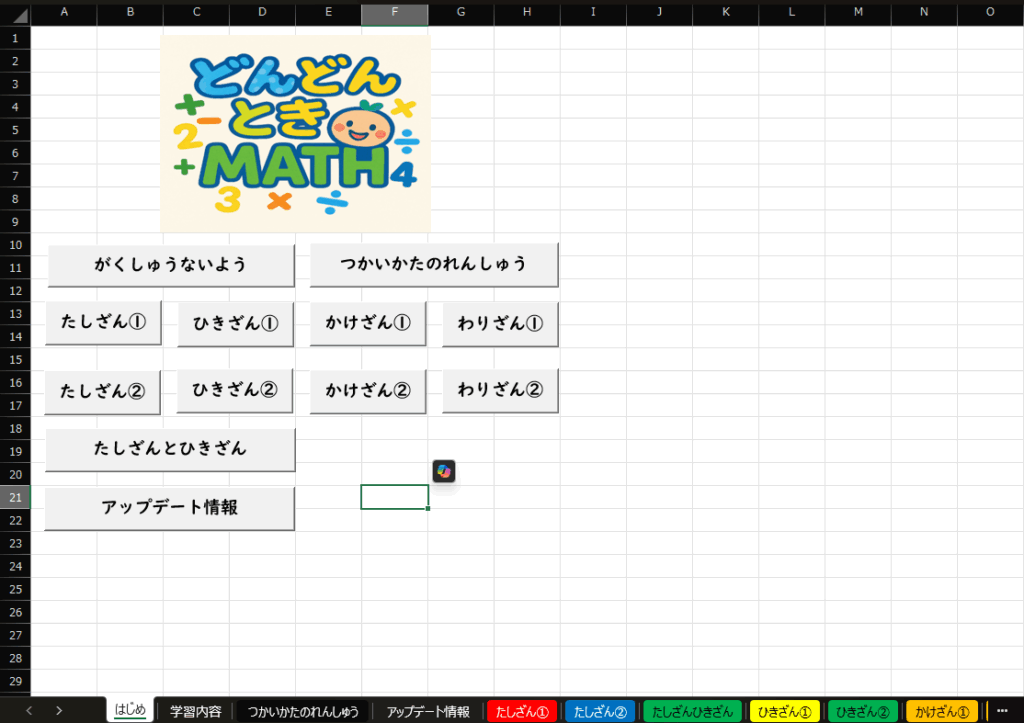Click the どんどんときMATH logo image

[295, 133]
